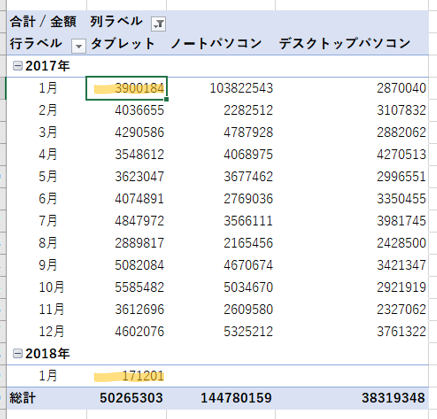Viewport: 437px width, 419px height.
Task: Click the 7月 row label
Action: (48, 221)
